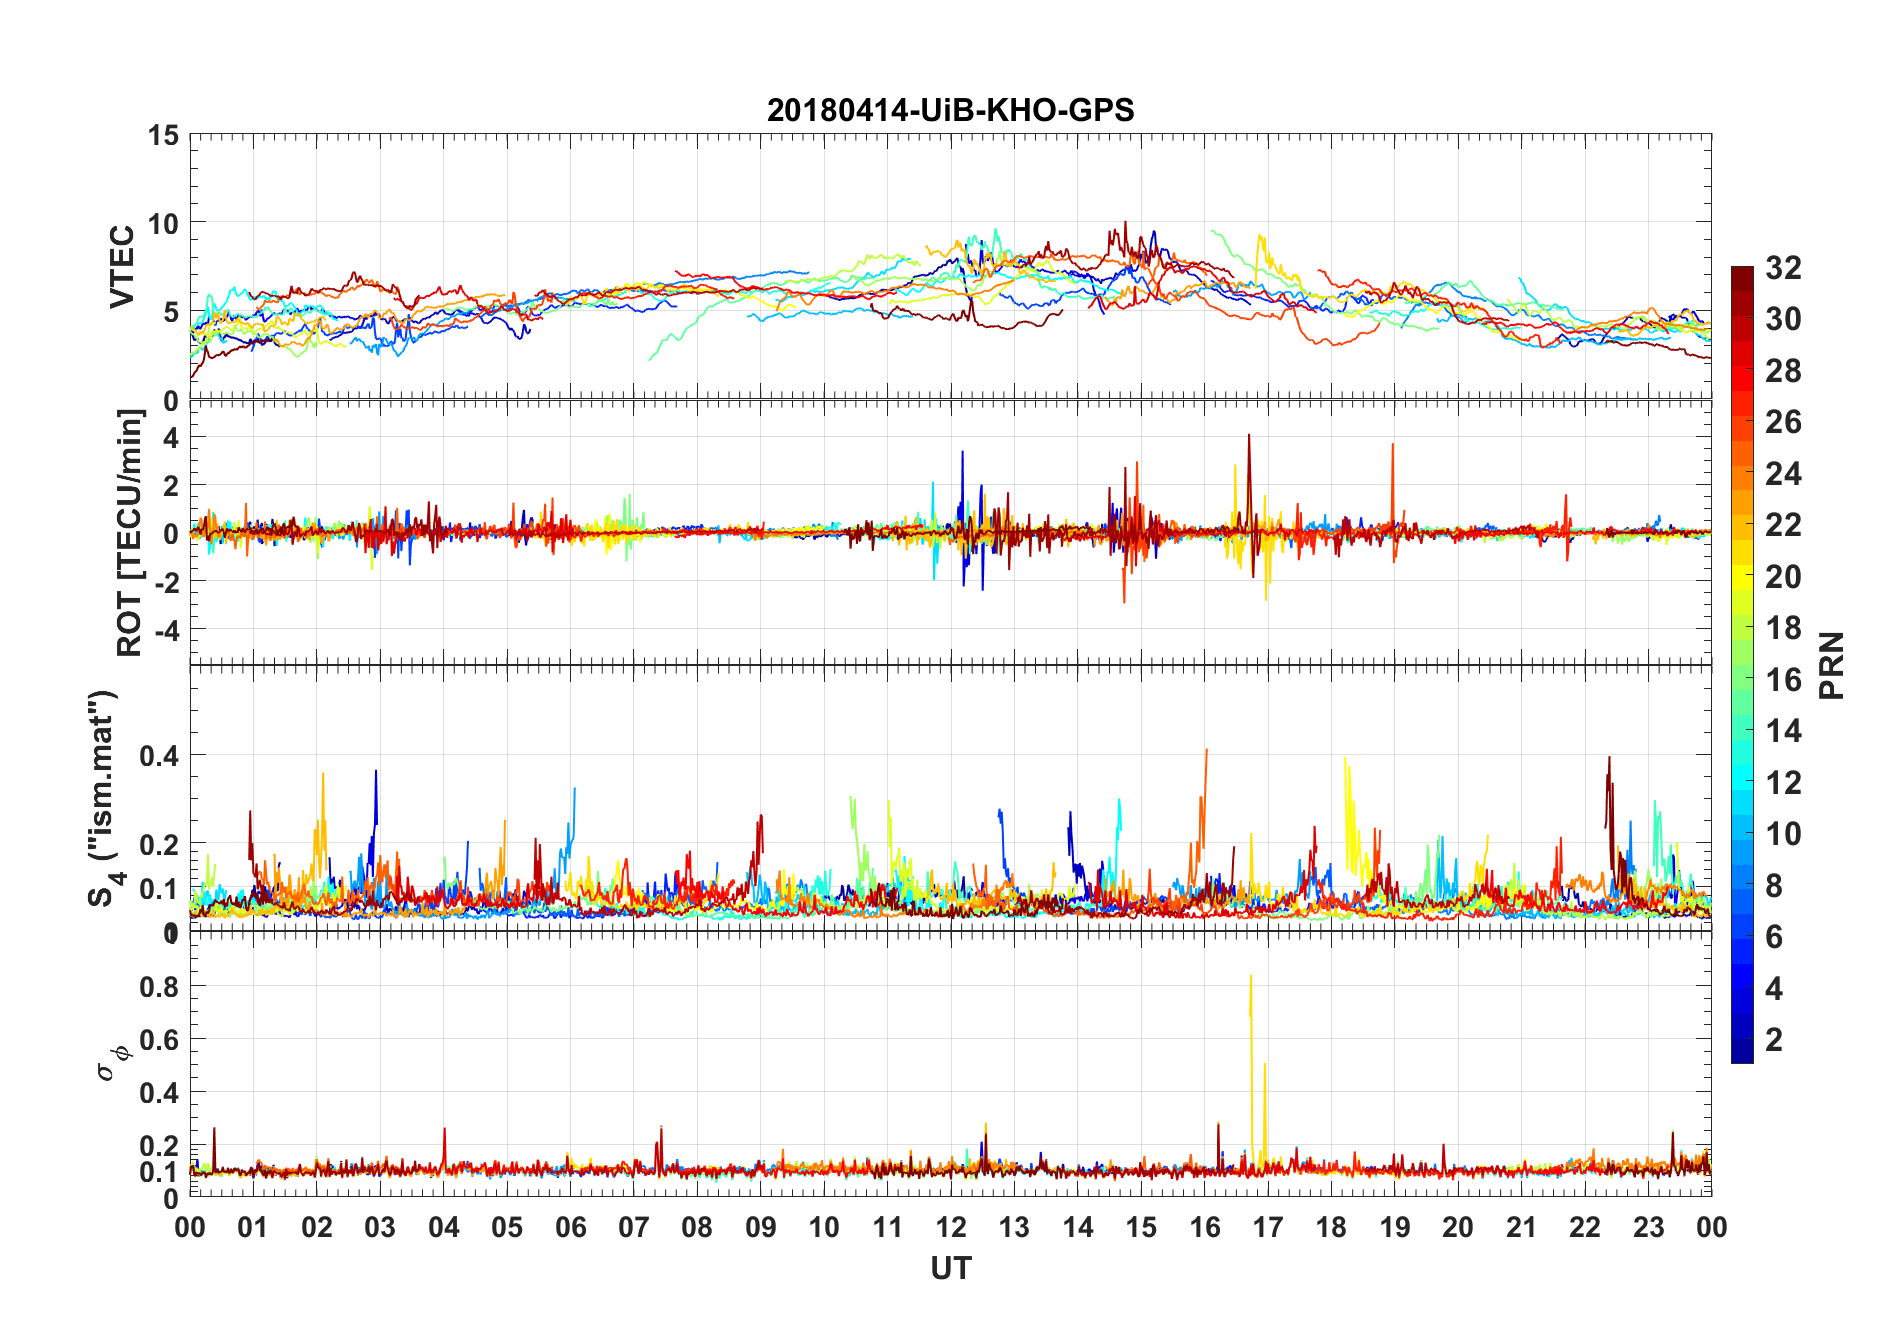Image resolution: width=1902 pixels, height=1330 pixels.
Task: Click the "4" tick on the ROT axis
Action: tap(172, 437)
